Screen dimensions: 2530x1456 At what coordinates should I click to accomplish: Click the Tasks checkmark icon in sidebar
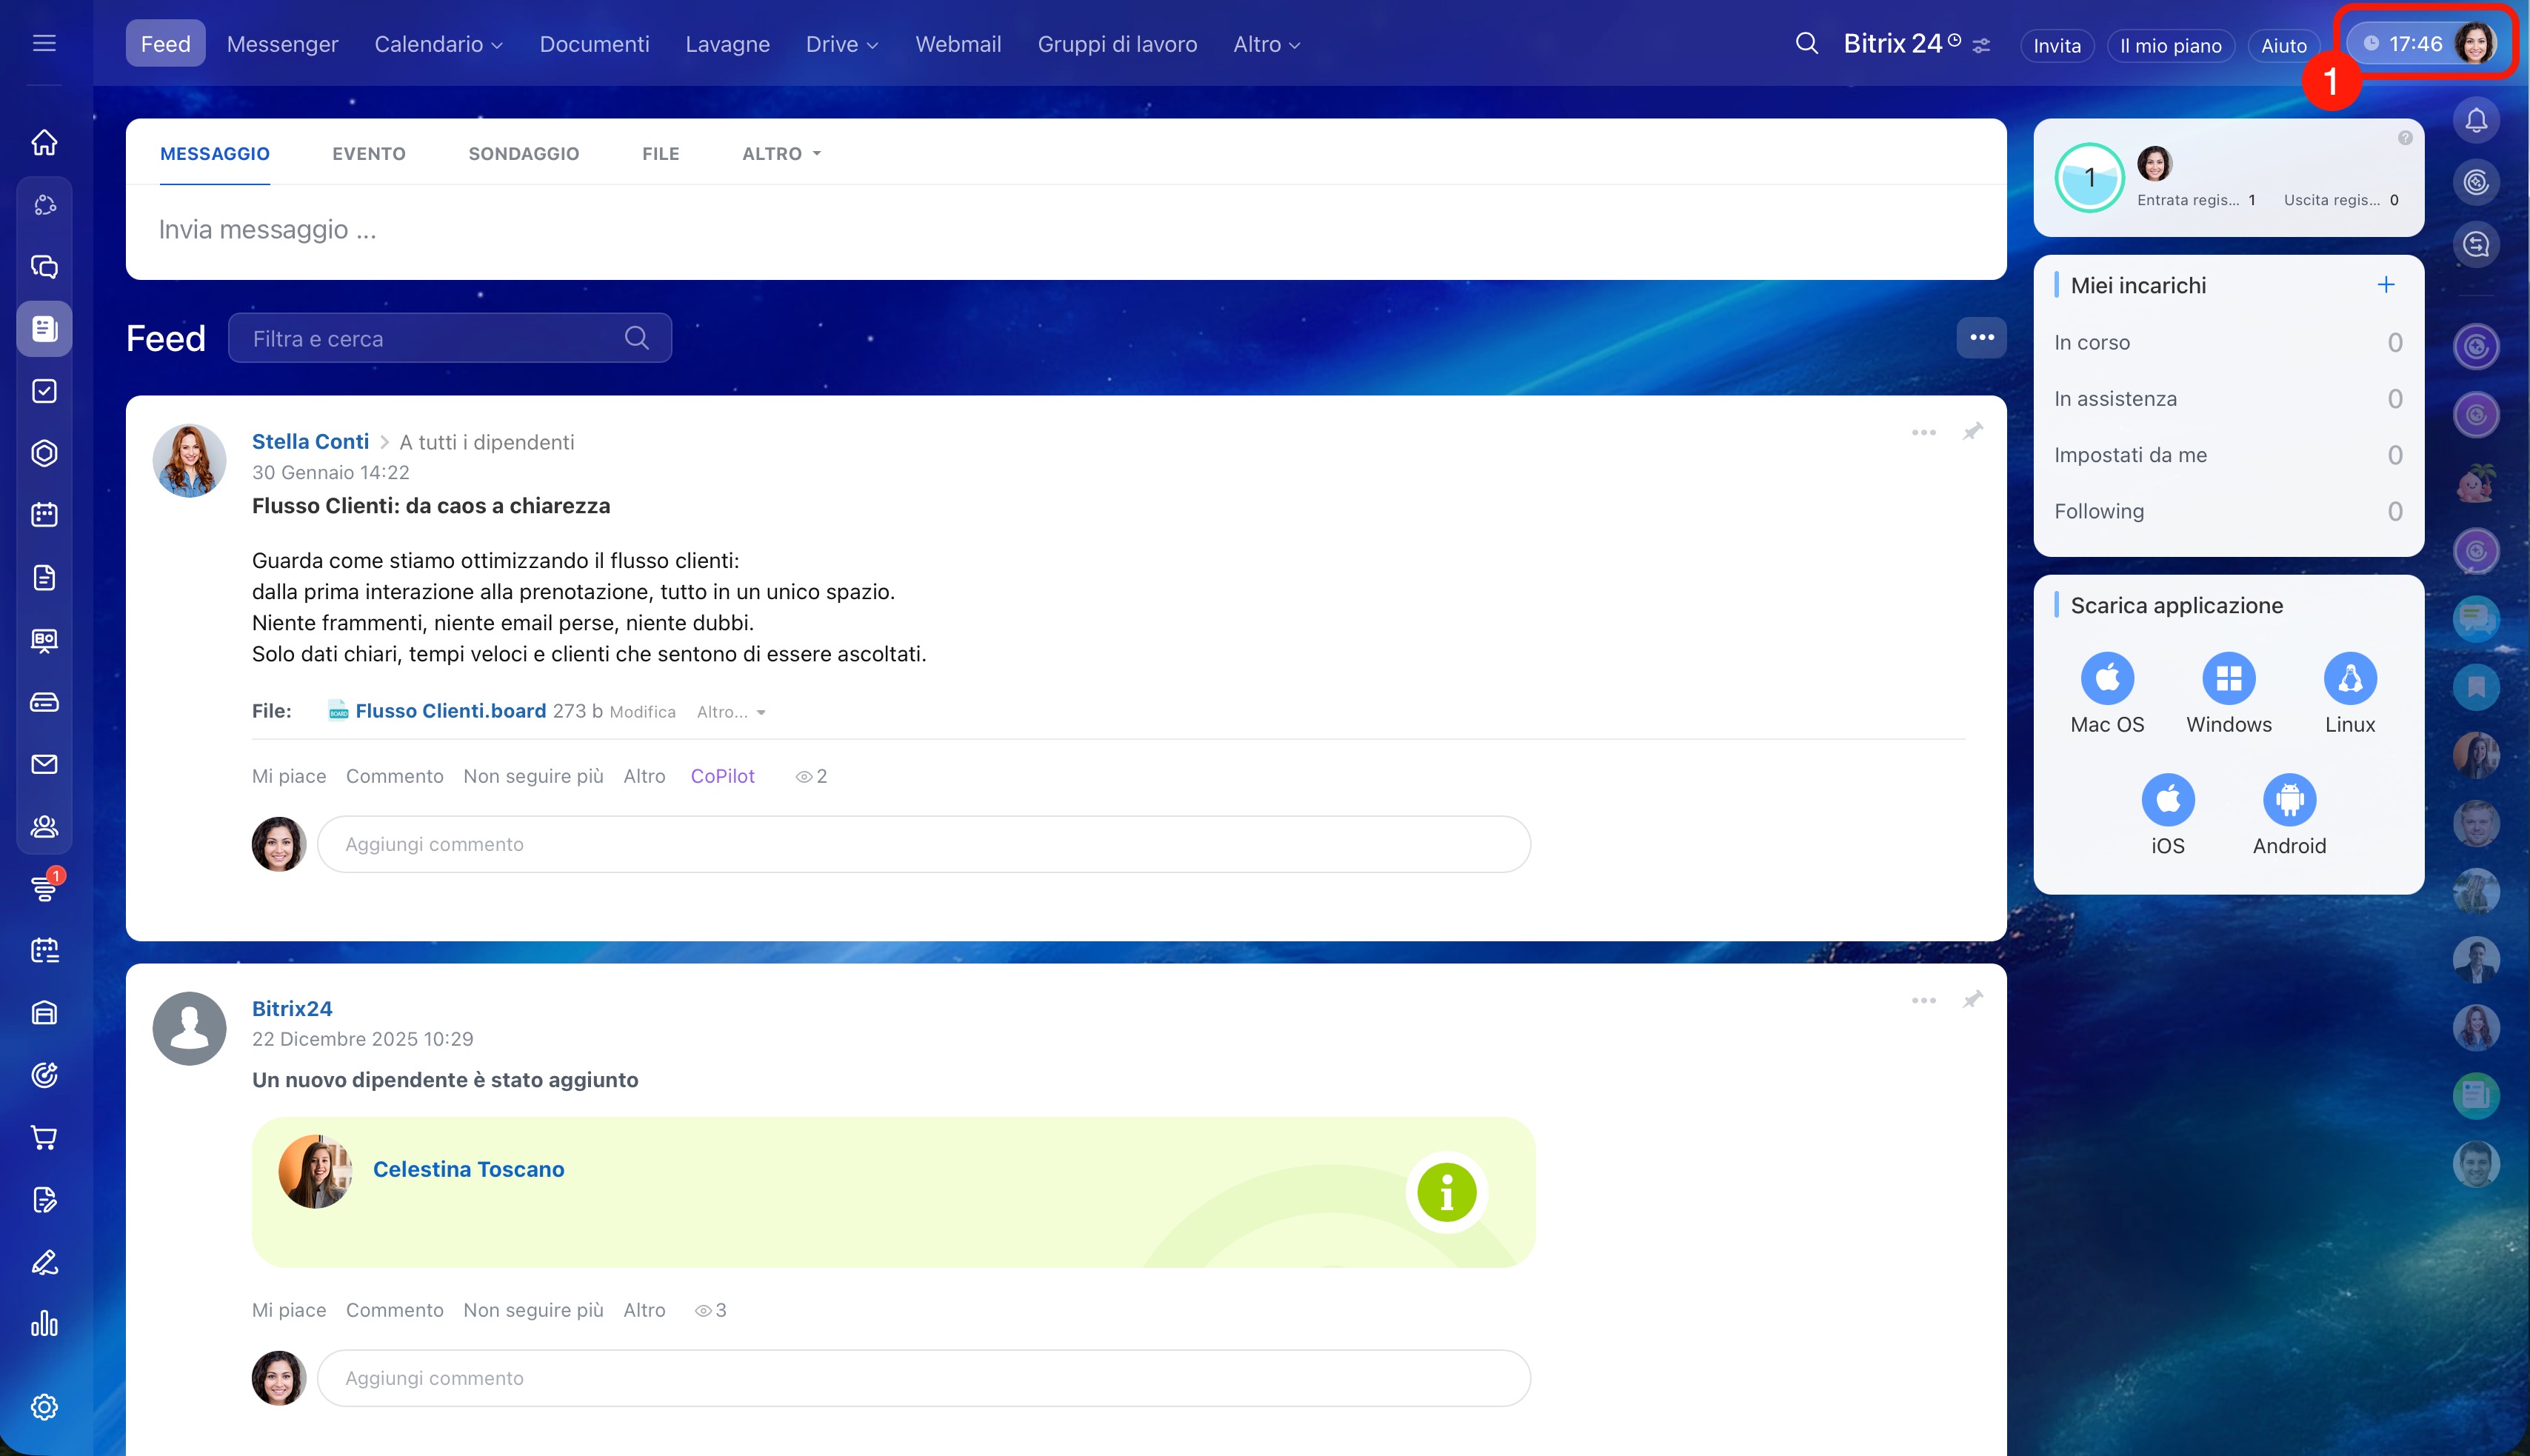pos(44,391)
